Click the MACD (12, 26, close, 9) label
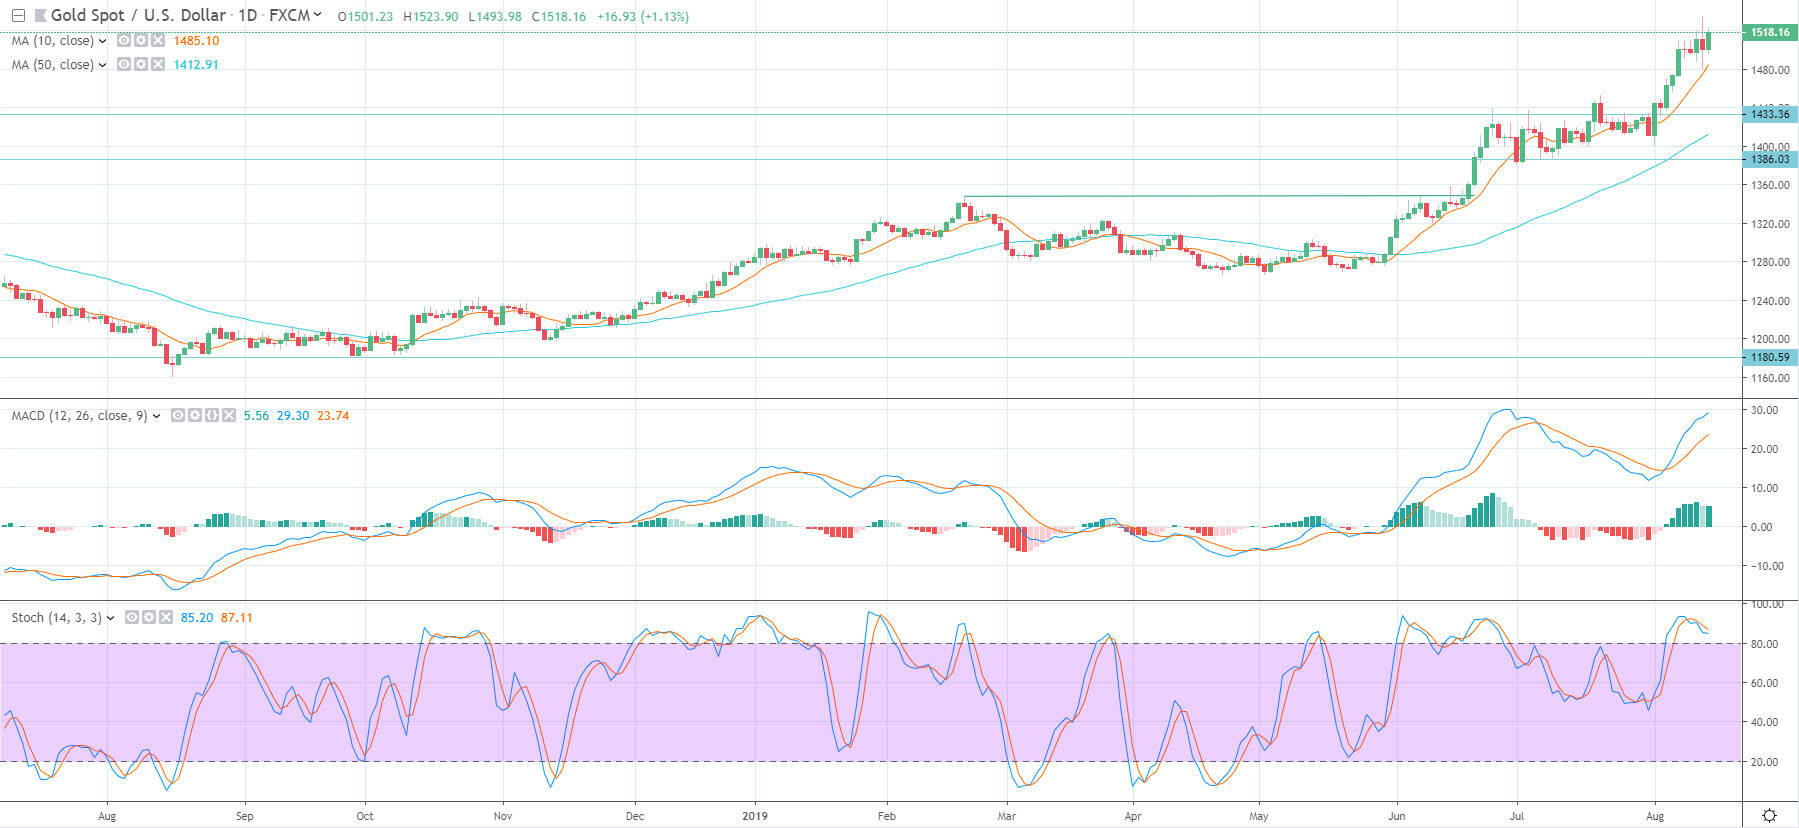Screen dimensions: 1799x828 point(80,416)
